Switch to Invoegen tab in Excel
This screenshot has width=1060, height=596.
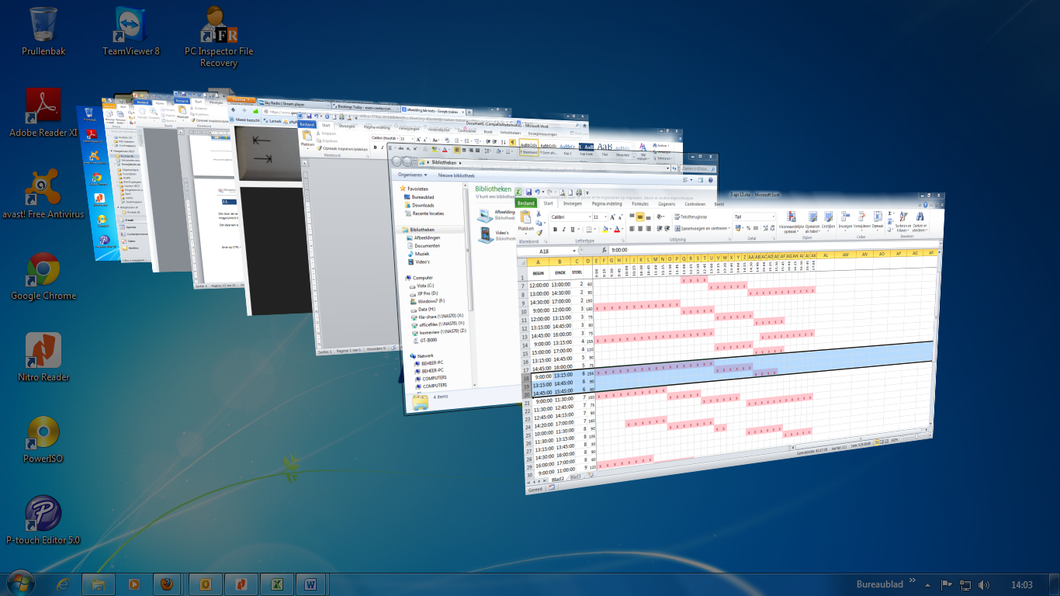[x=573, y=204]
